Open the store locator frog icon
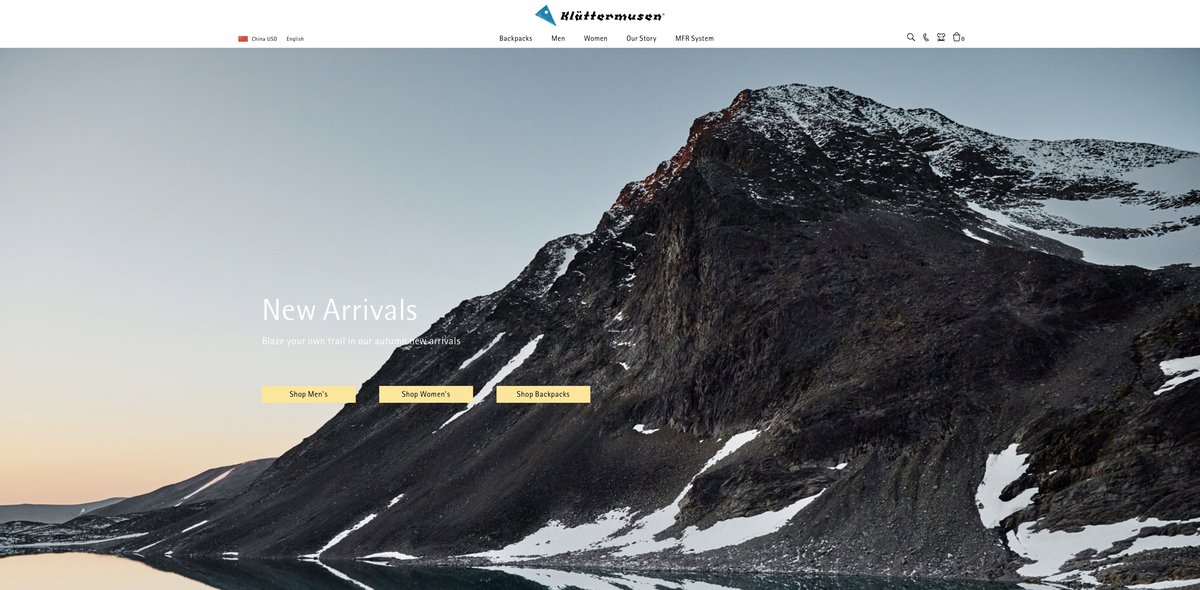 click(x=941, y=37)
